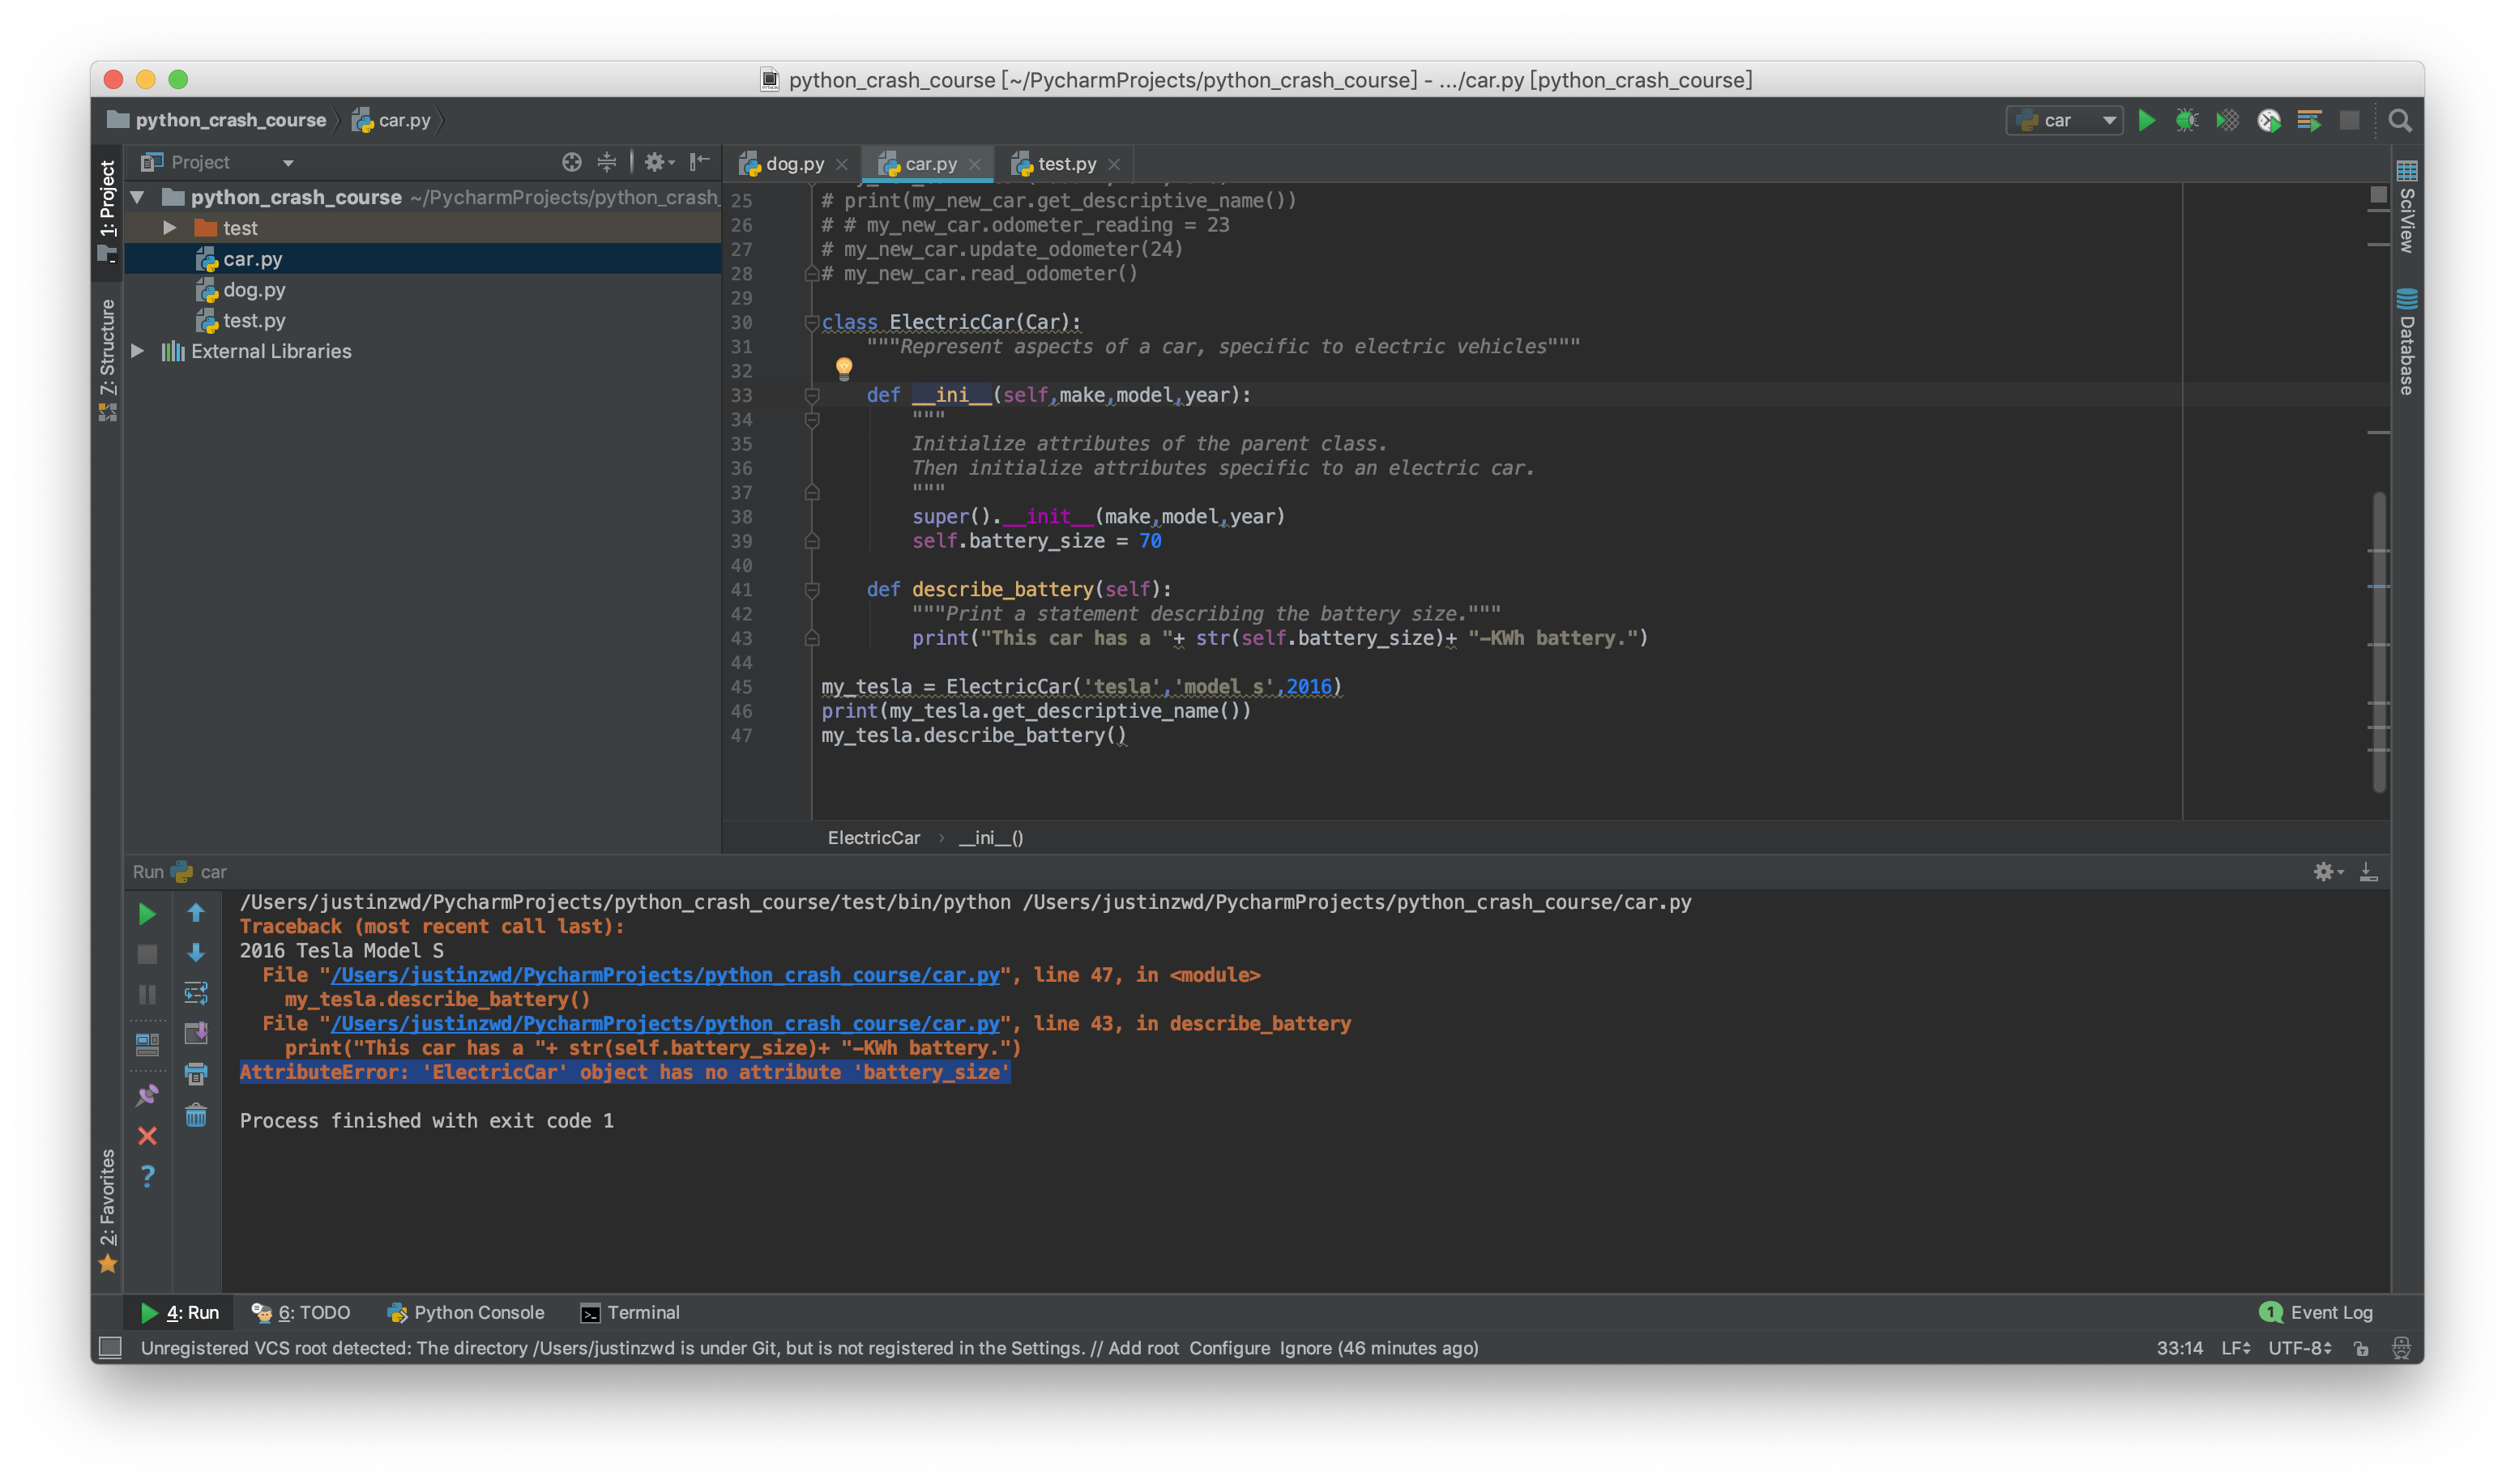This screenshot has width=2515, height=1484.
Task: Open the car run configuration dropdown
Action: pos(2065,121)
